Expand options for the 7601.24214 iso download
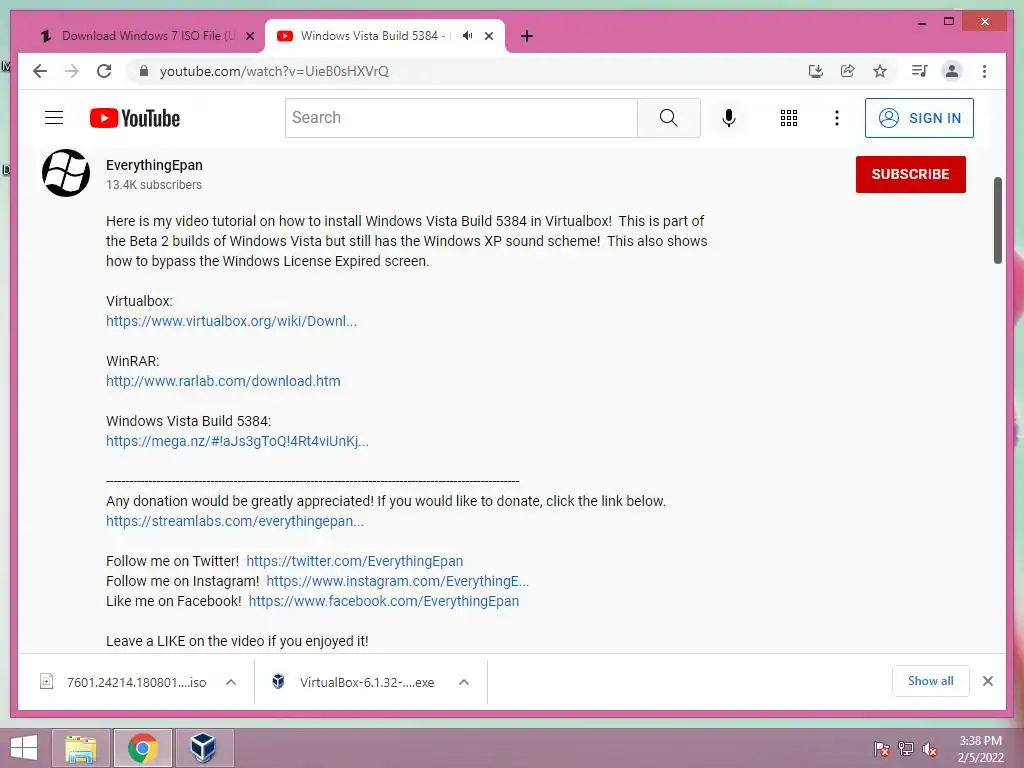This screenshot has height=768, width=1024. coord(231,682)
